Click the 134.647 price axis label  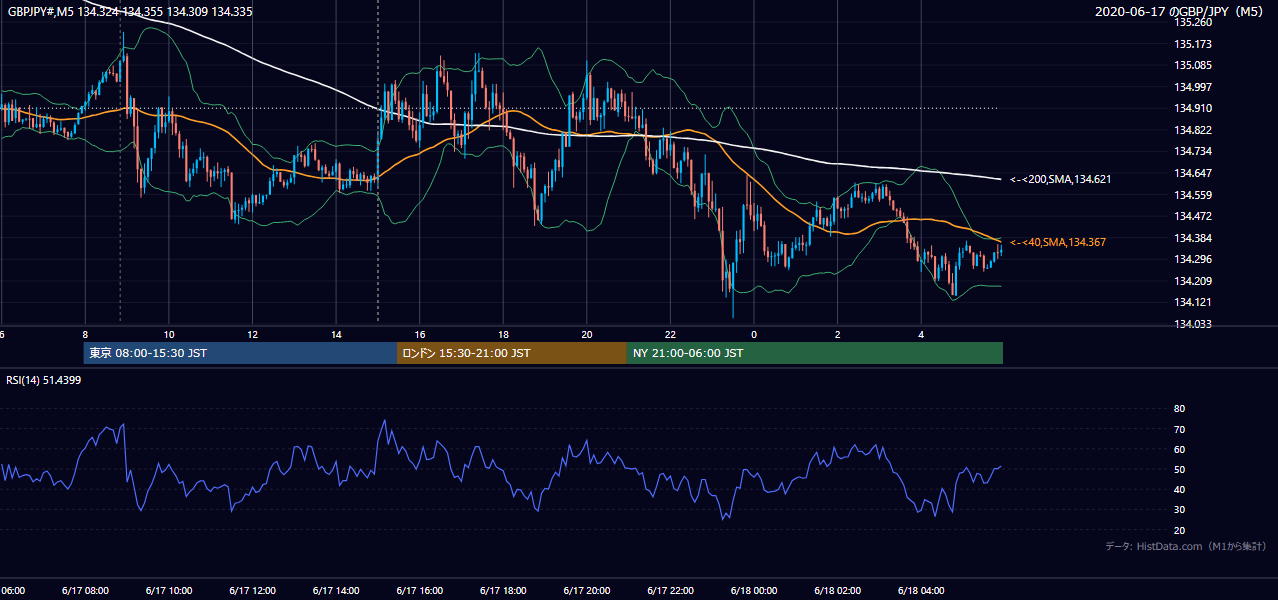(1193, 173)
